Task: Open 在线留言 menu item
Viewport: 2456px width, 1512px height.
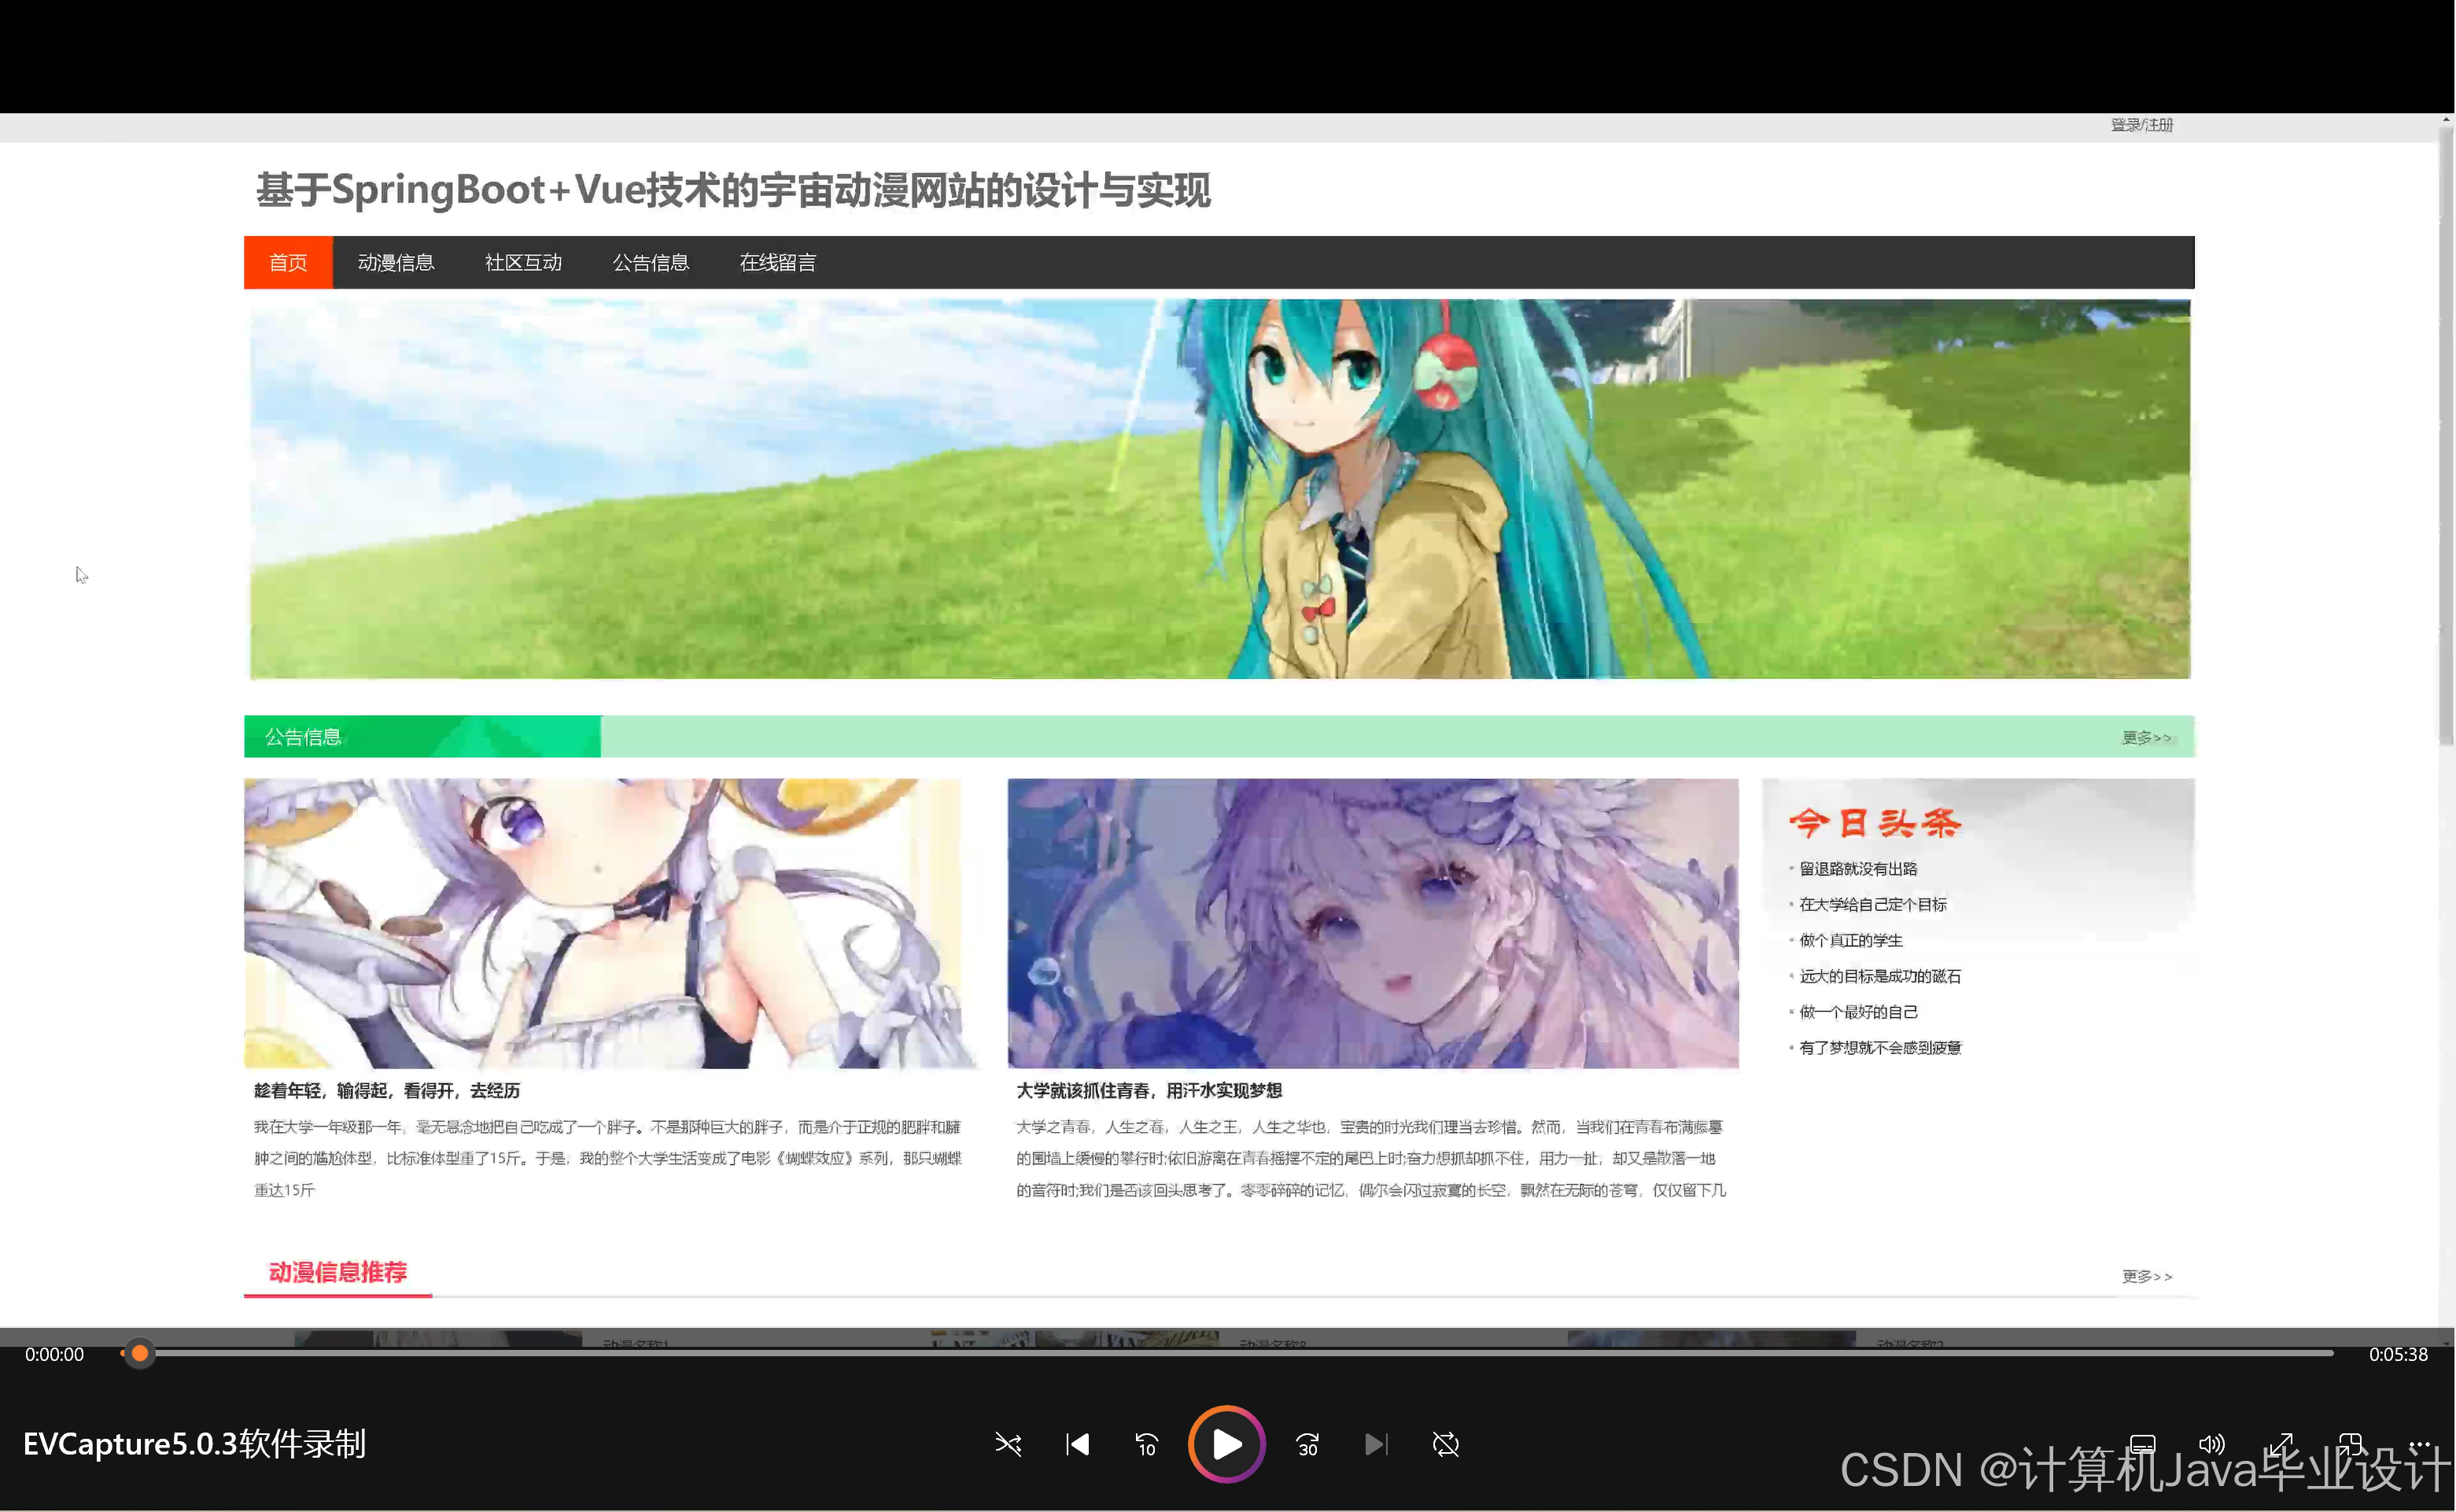Action: (x=778, y=262)
